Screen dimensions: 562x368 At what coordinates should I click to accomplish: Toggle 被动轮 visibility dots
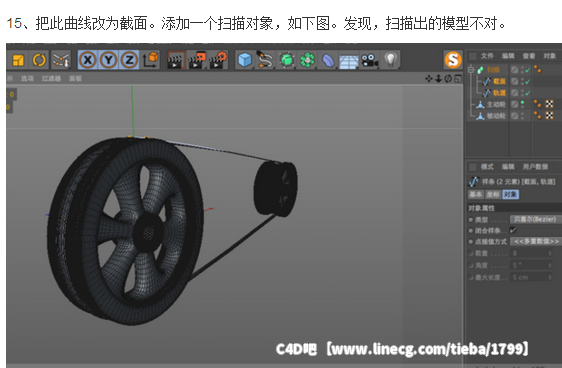point(523,116)
